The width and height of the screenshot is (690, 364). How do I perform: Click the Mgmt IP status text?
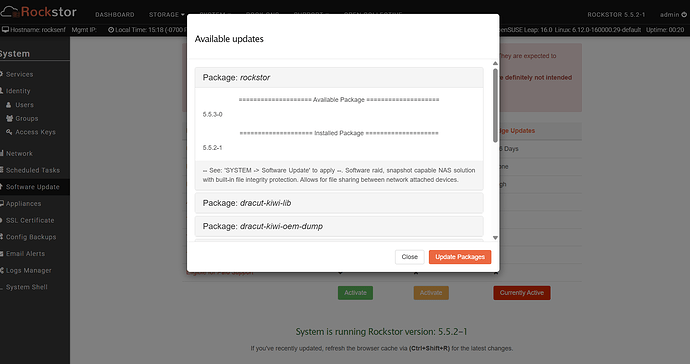click(84, 30)
